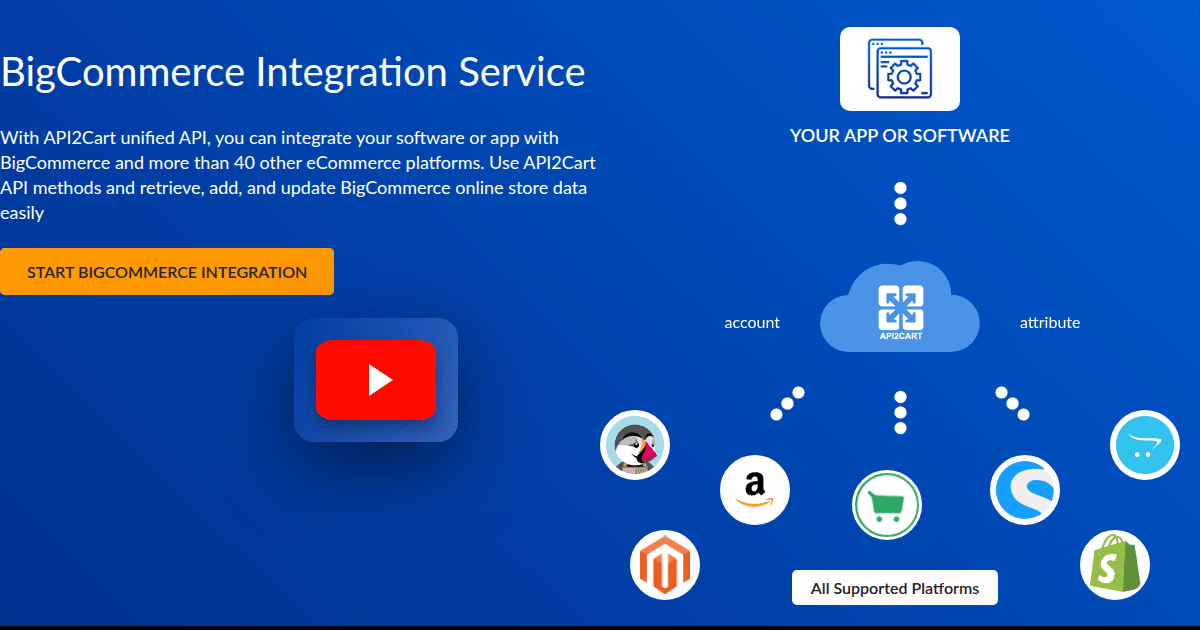Screen dimensions: 1200x630
Task: Click the 'YOUR APP OR SOFTWARE' label
Action: 900,136
